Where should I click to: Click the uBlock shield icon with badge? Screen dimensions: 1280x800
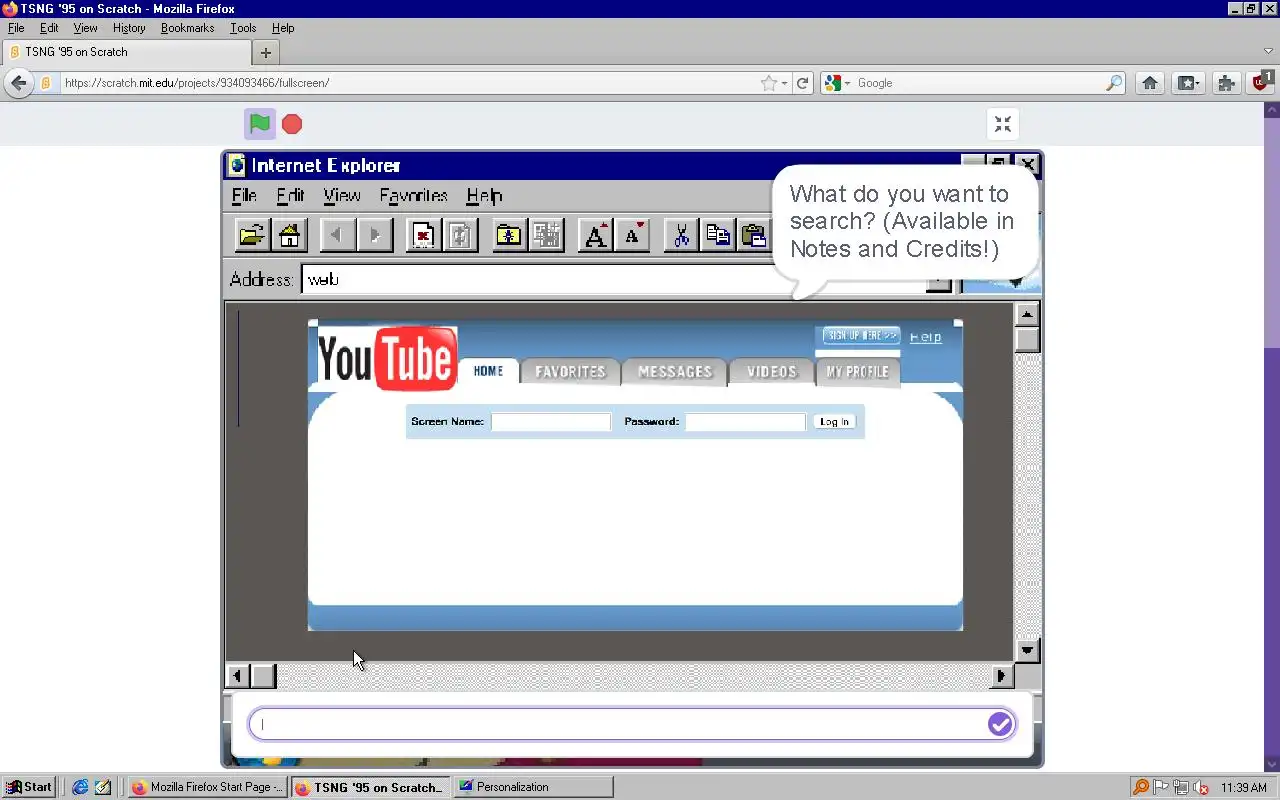coord(1262,82)
